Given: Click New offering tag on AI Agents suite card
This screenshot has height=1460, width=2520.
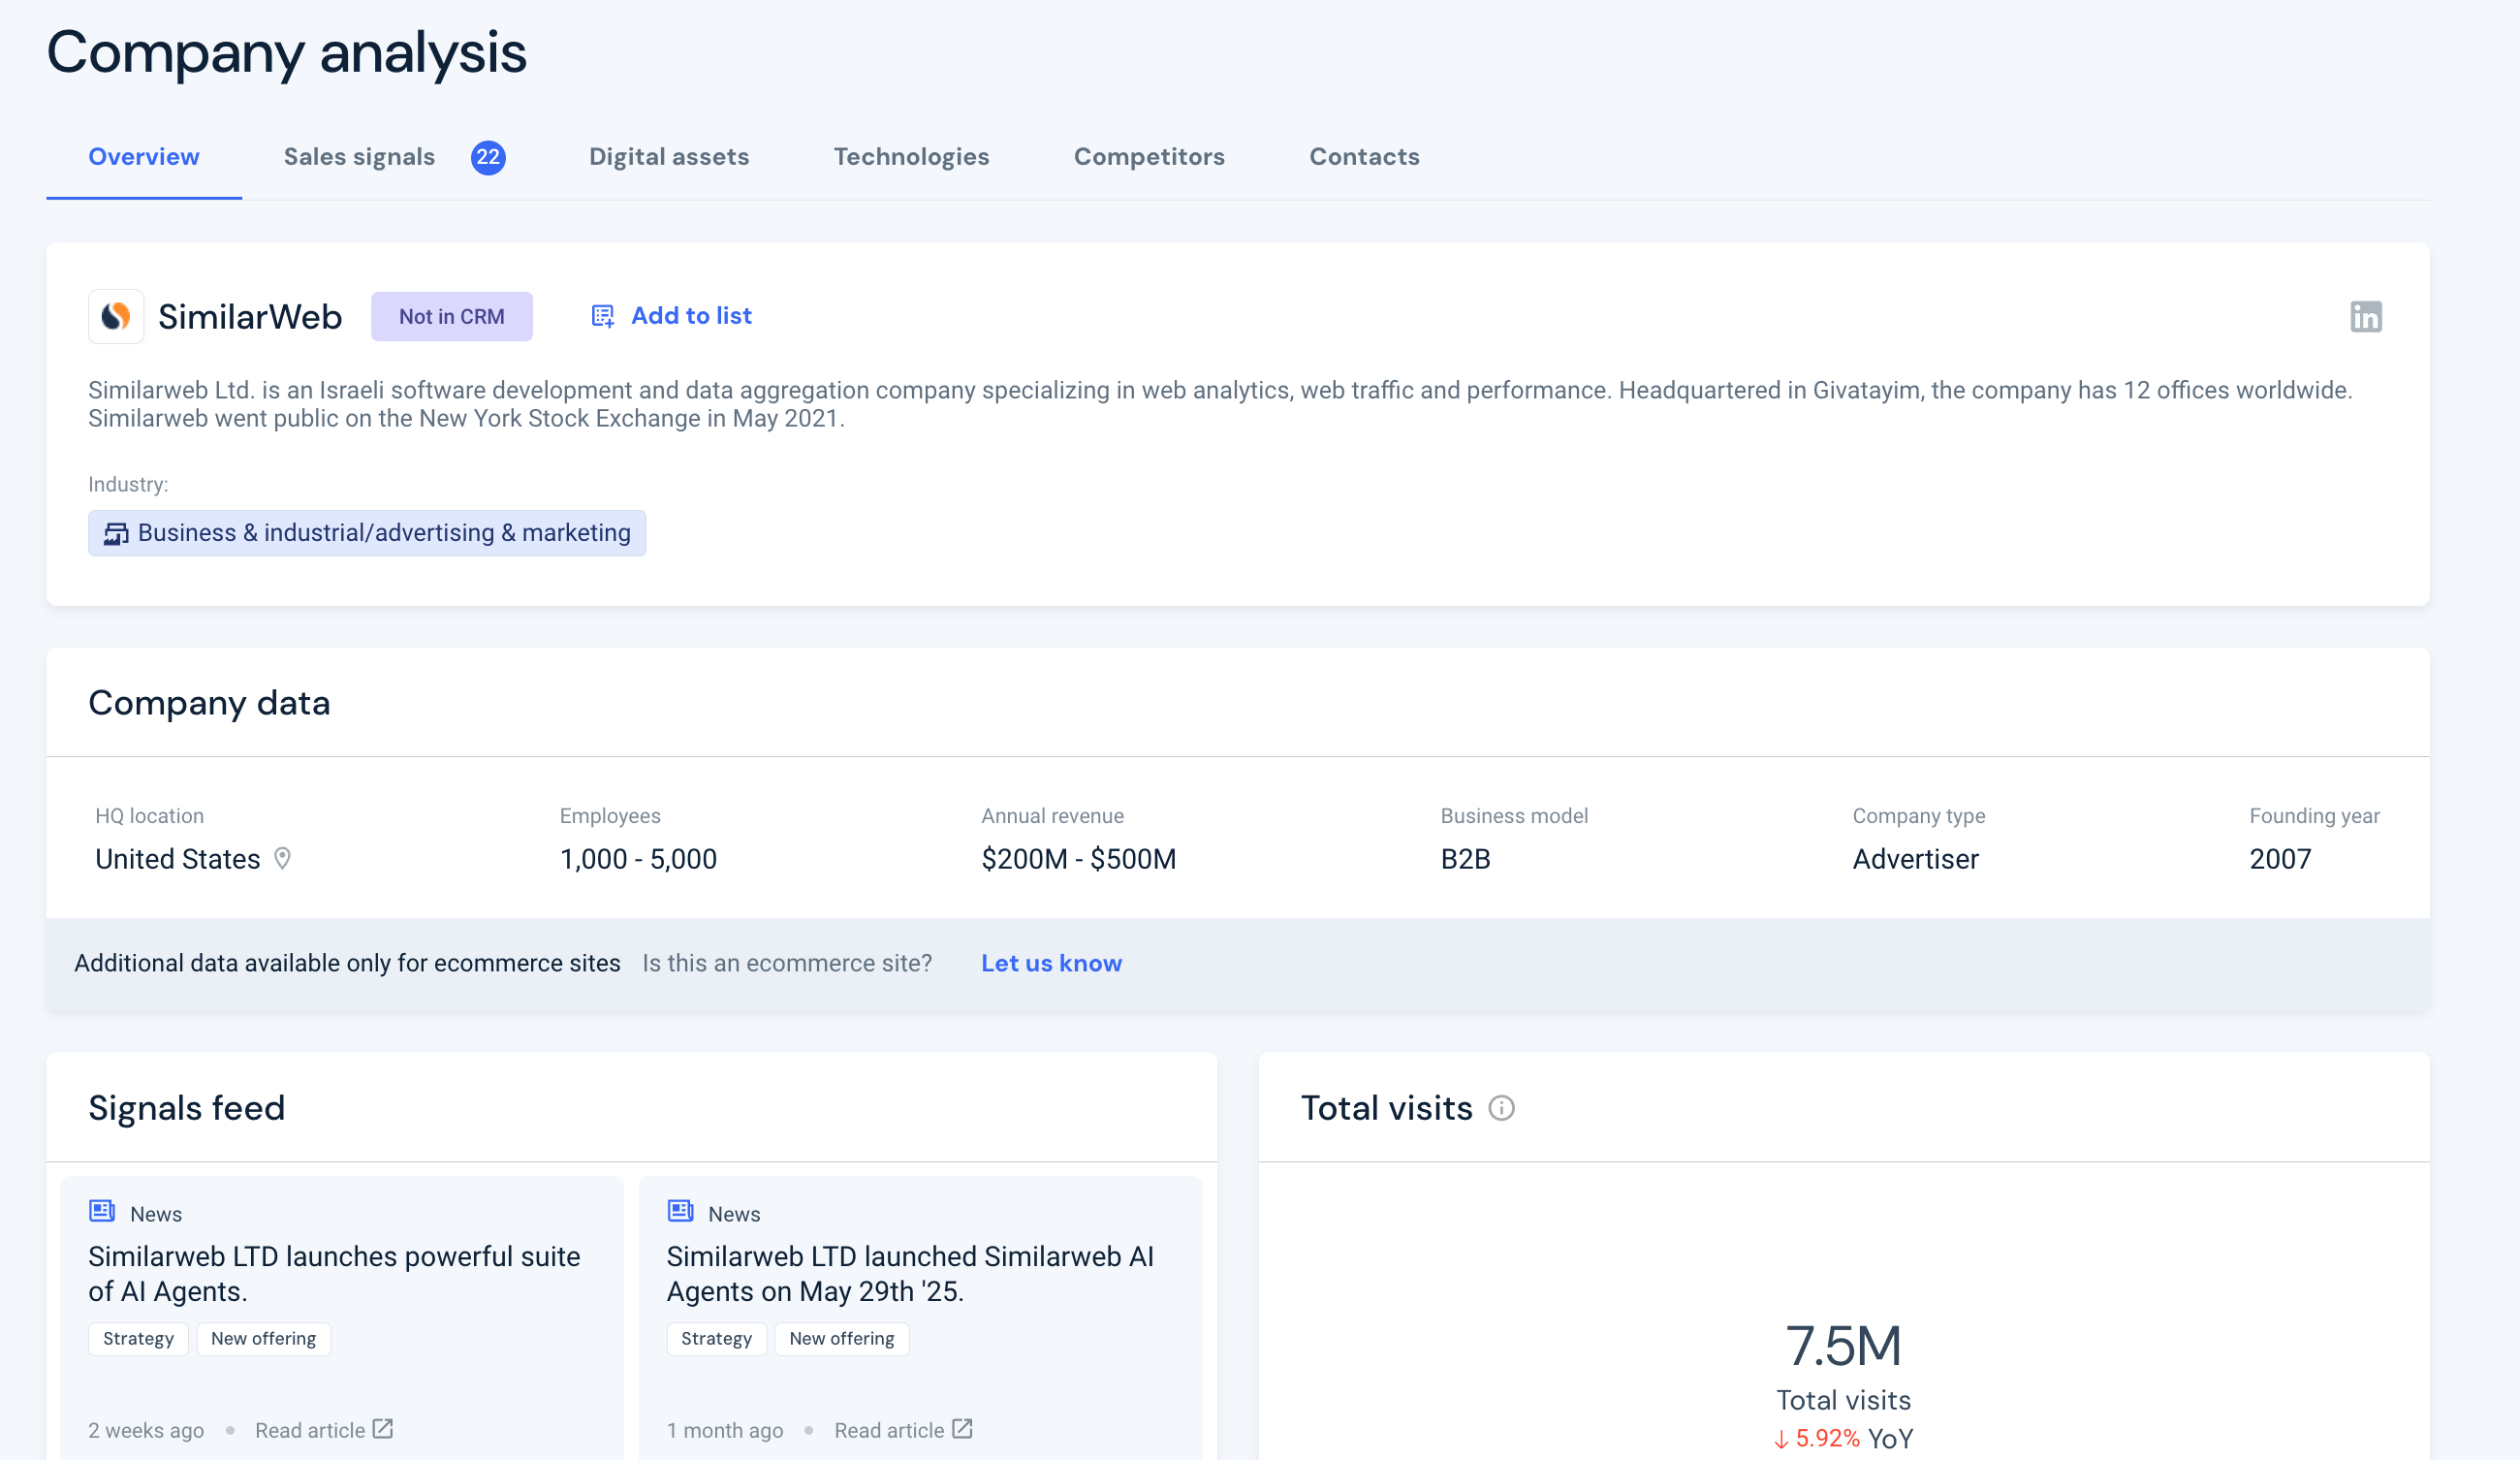Looking at the screenshot, I should coord(263,1338).
